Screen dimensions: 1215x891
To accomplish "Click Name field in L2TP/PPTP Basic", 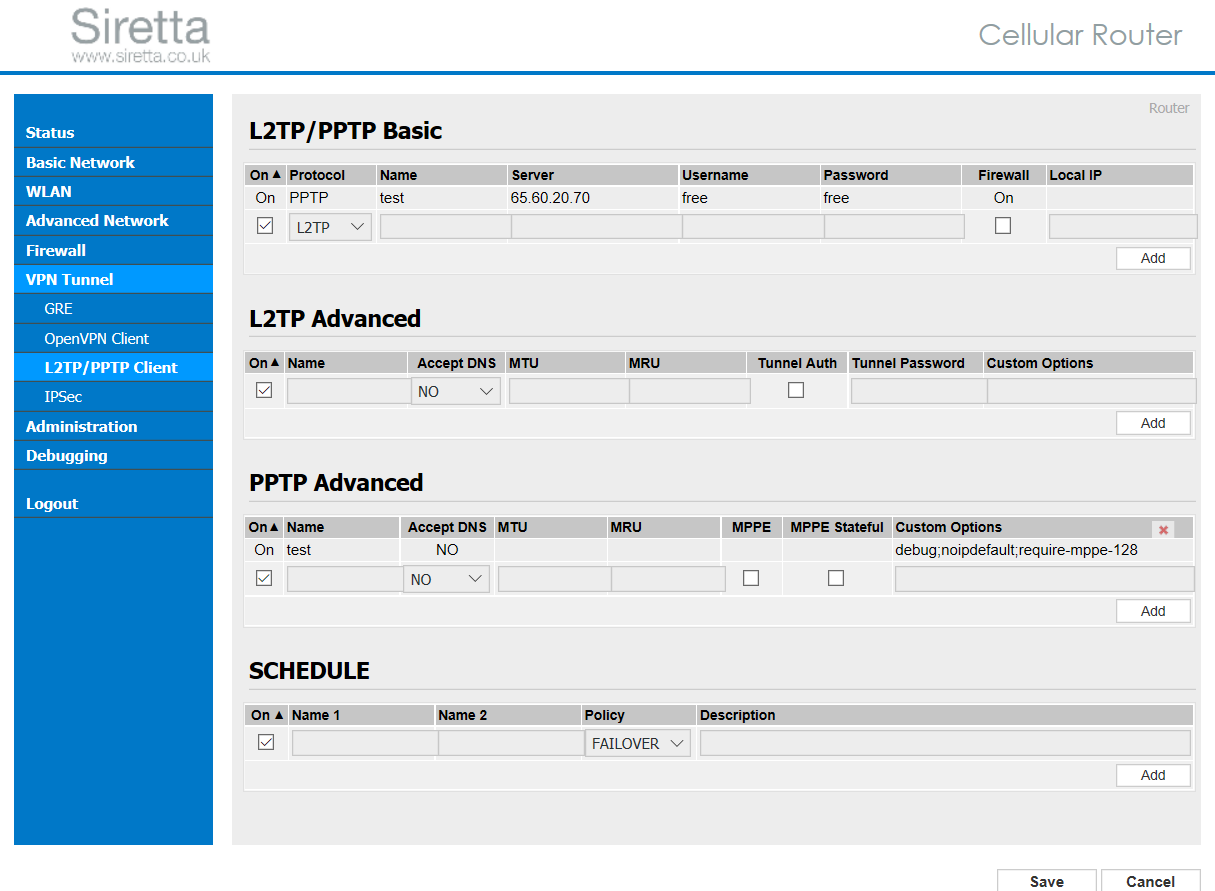I will click(x=445, y=226).
